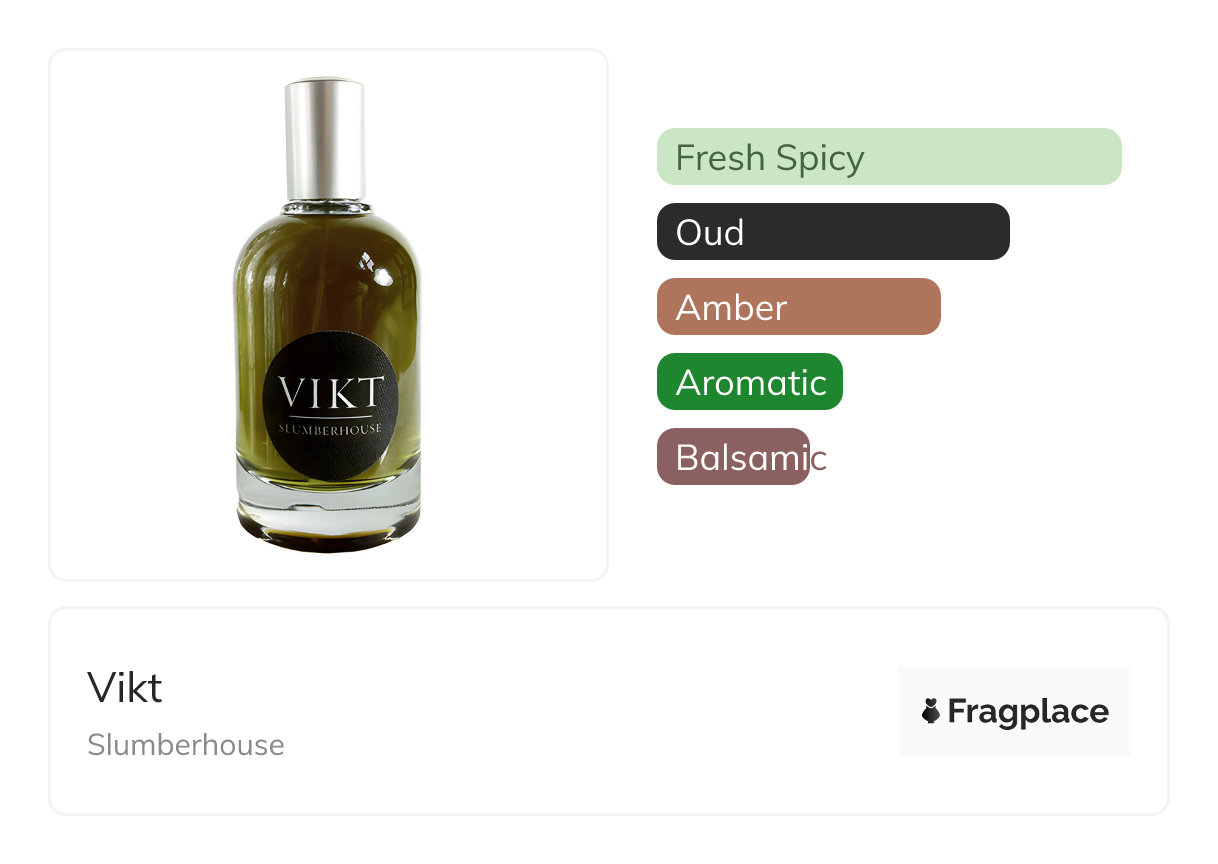Viewport: 1218px width, 864px height.
Task: Click the large VIKT lettering on bottle
Action: coord(331,392)
